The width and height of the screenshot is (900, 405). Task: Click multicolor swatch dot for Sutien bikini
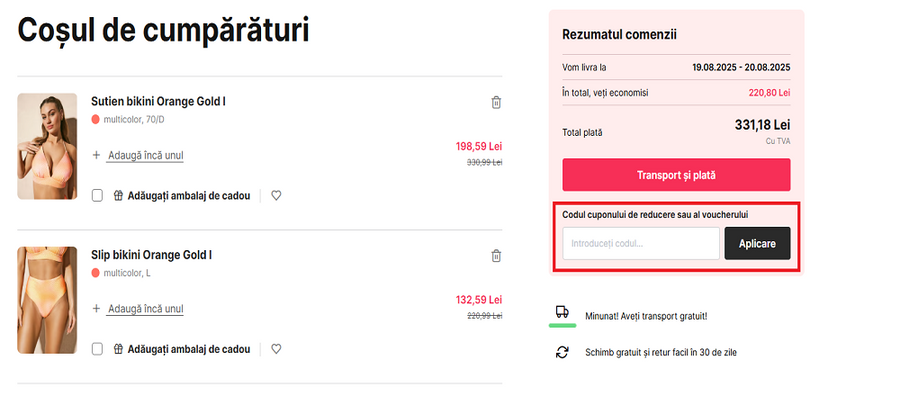click(x=96, y=119)
